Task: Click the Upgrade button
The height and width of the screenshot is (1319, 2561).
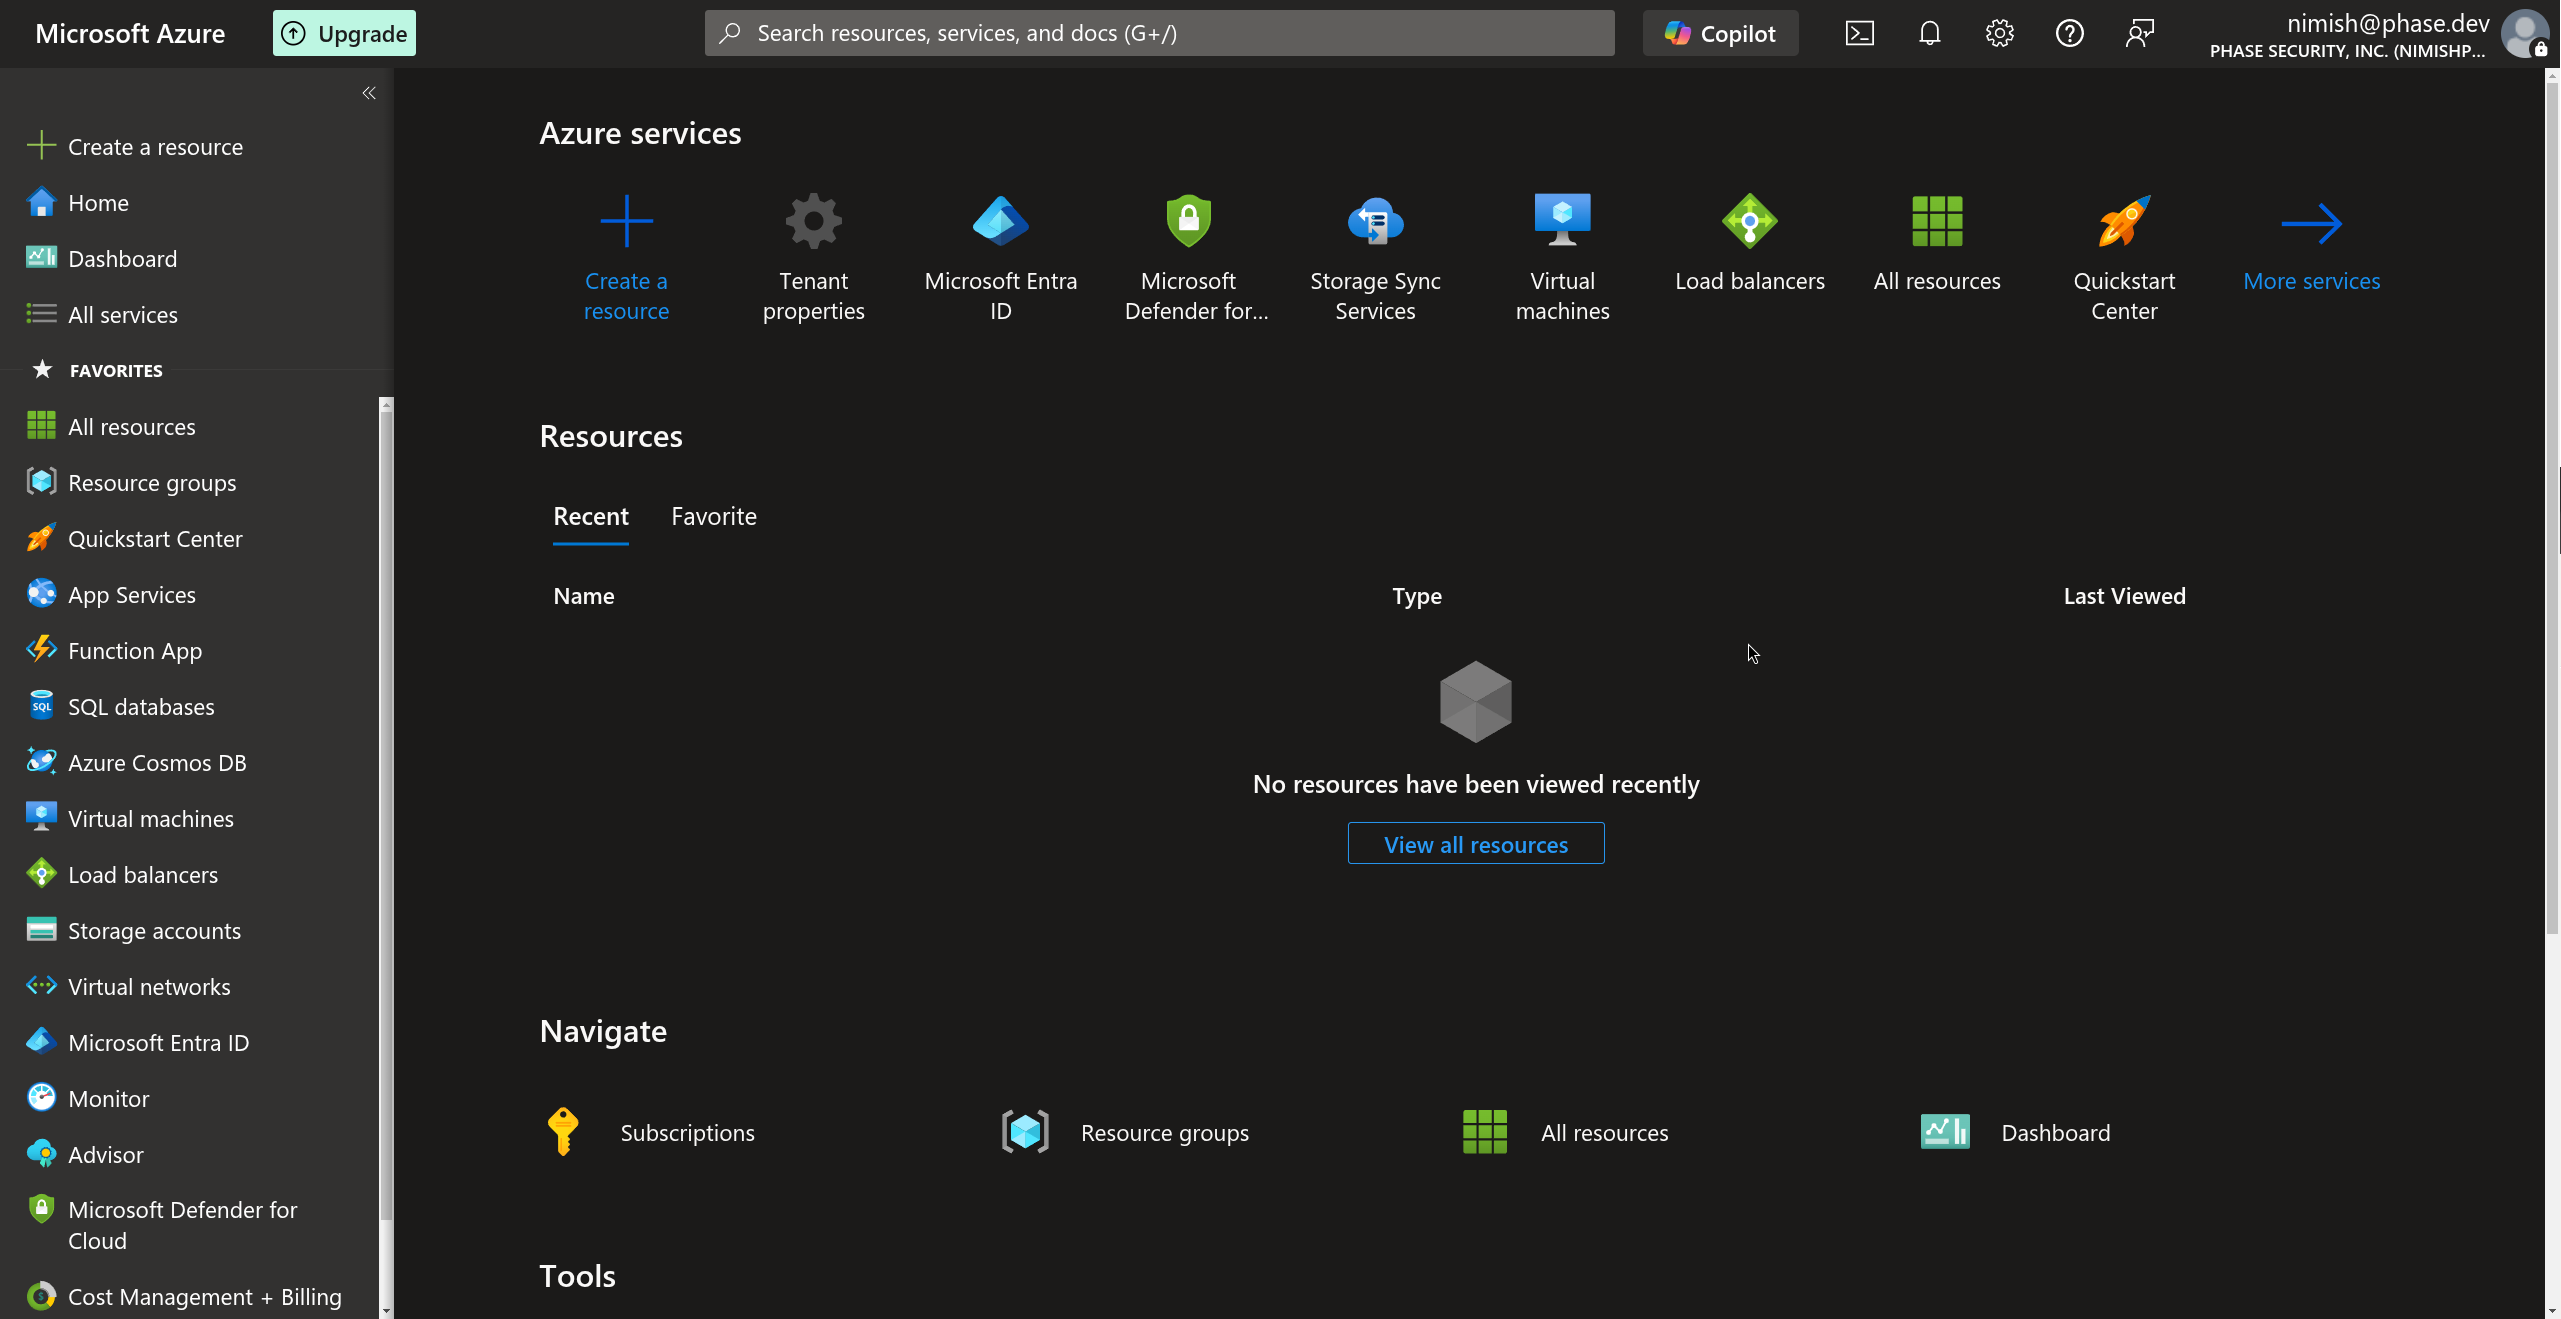Action: pyautogui.click(x=344, y=33)
